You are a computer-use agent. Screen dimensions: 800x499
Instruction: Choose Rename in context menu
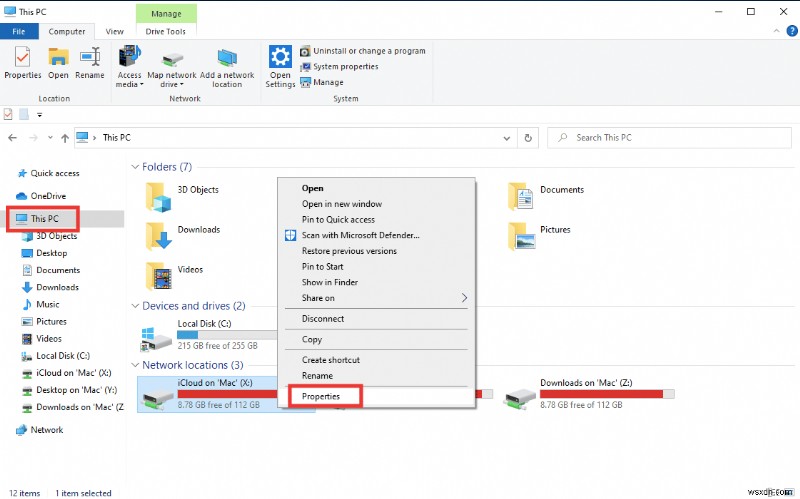(x=317, y=376)
